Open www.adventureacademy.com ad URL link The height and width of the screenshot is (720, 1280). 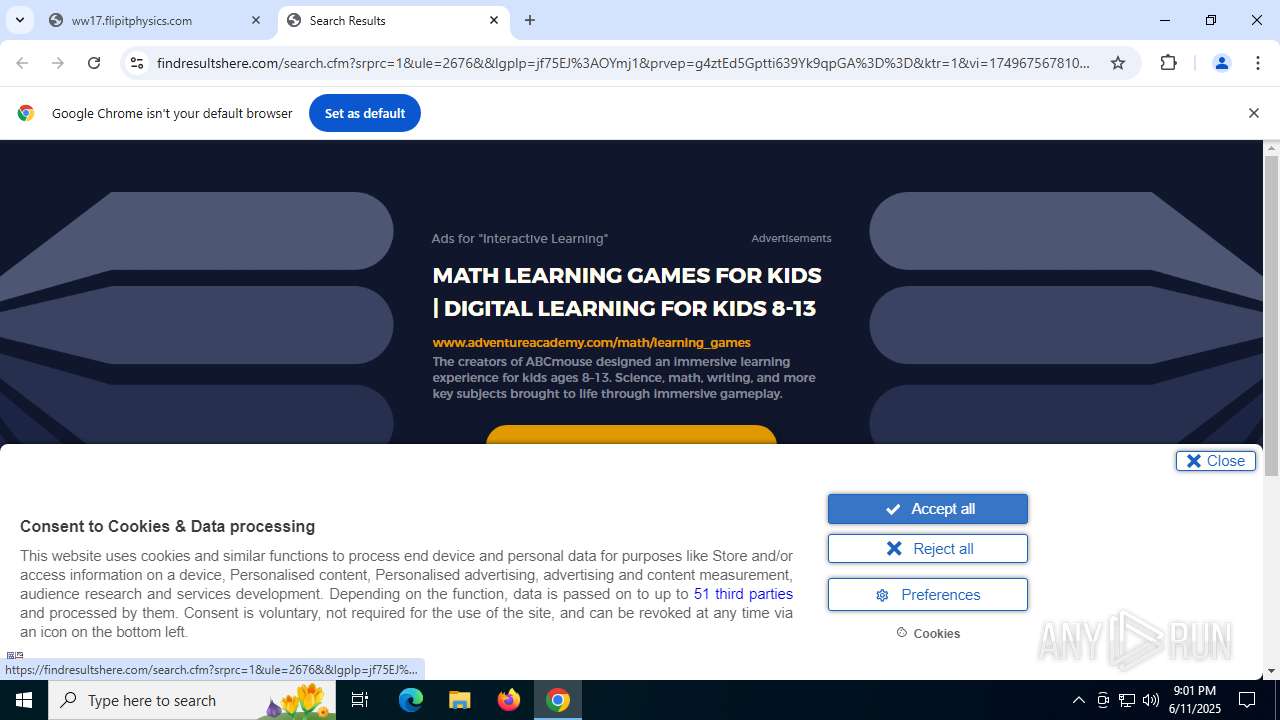coord(591,342)
